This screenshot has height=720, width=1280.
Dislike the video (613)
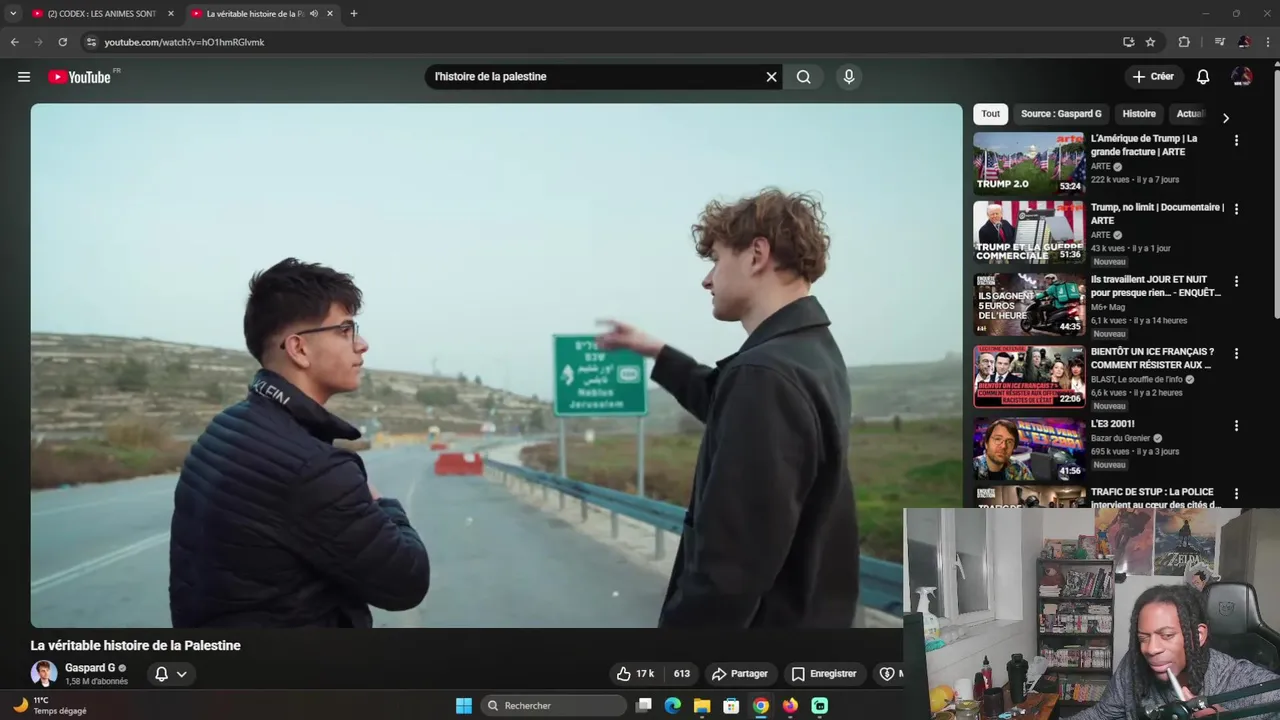pyautogui.click(x=681, y=674)
